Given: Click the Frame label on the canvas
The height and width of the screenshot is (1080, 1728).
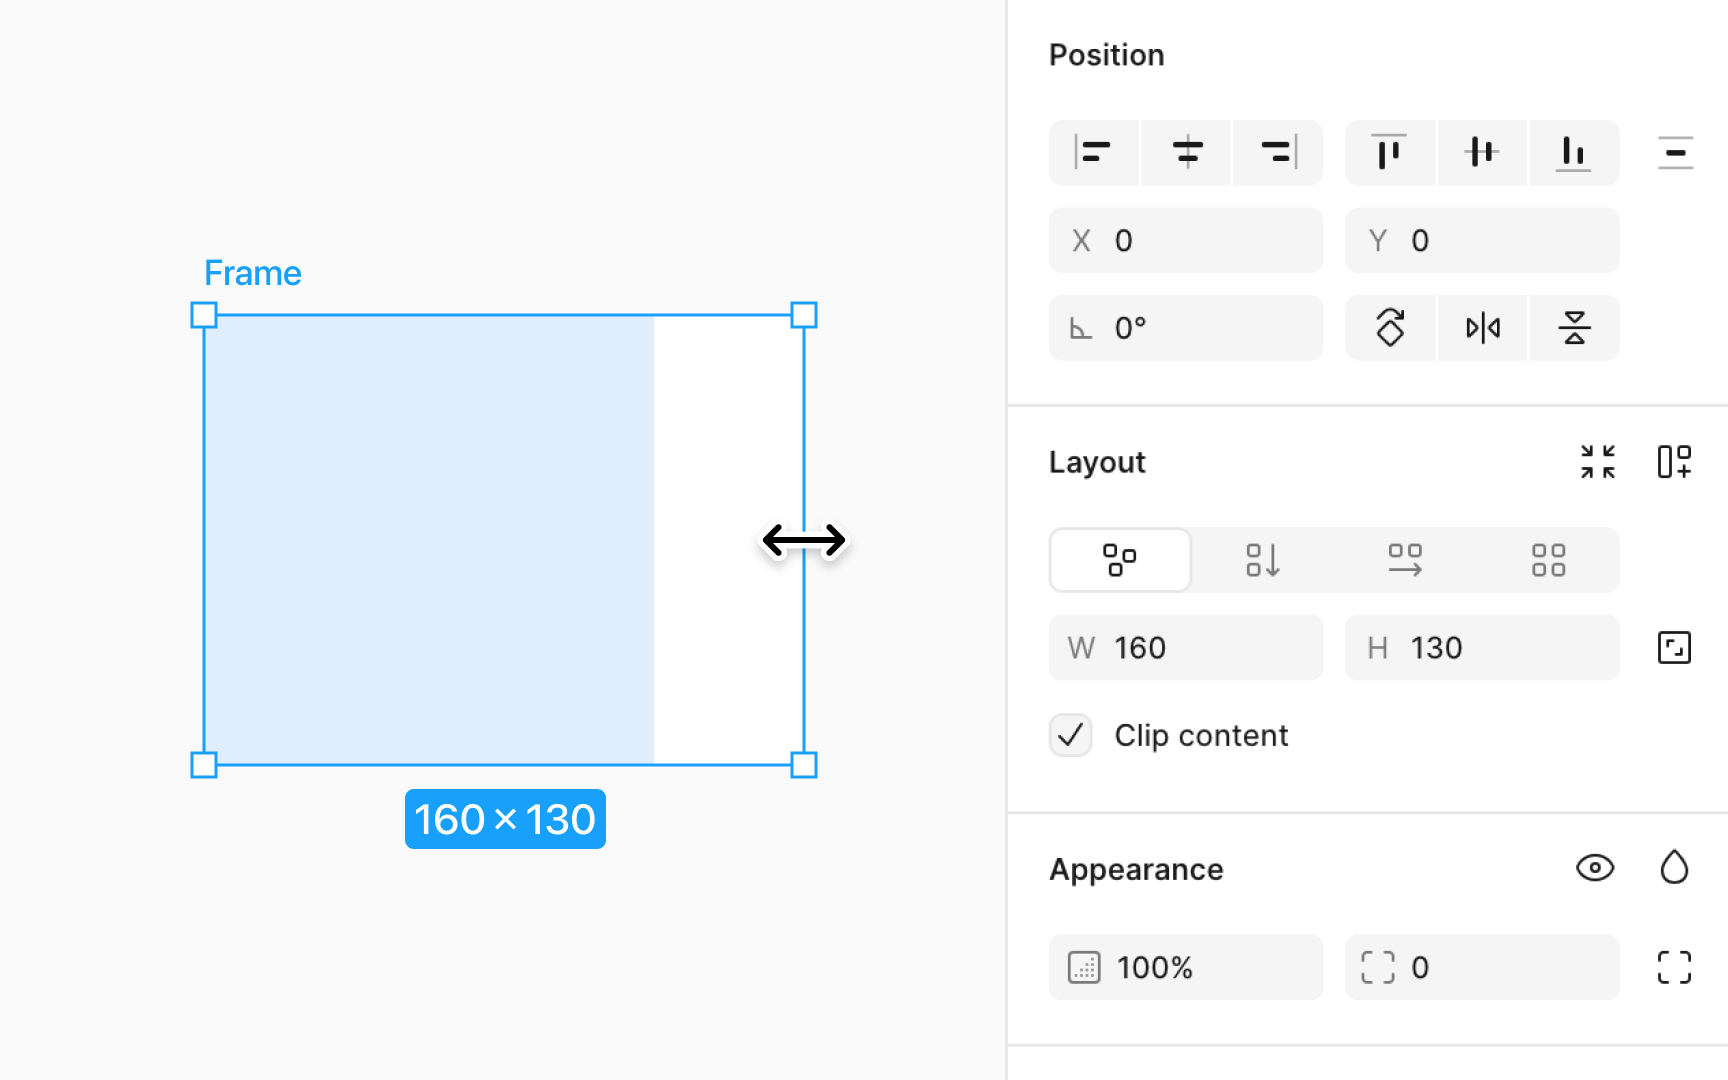Looking at the screenshot, I should tap(253, 272).
